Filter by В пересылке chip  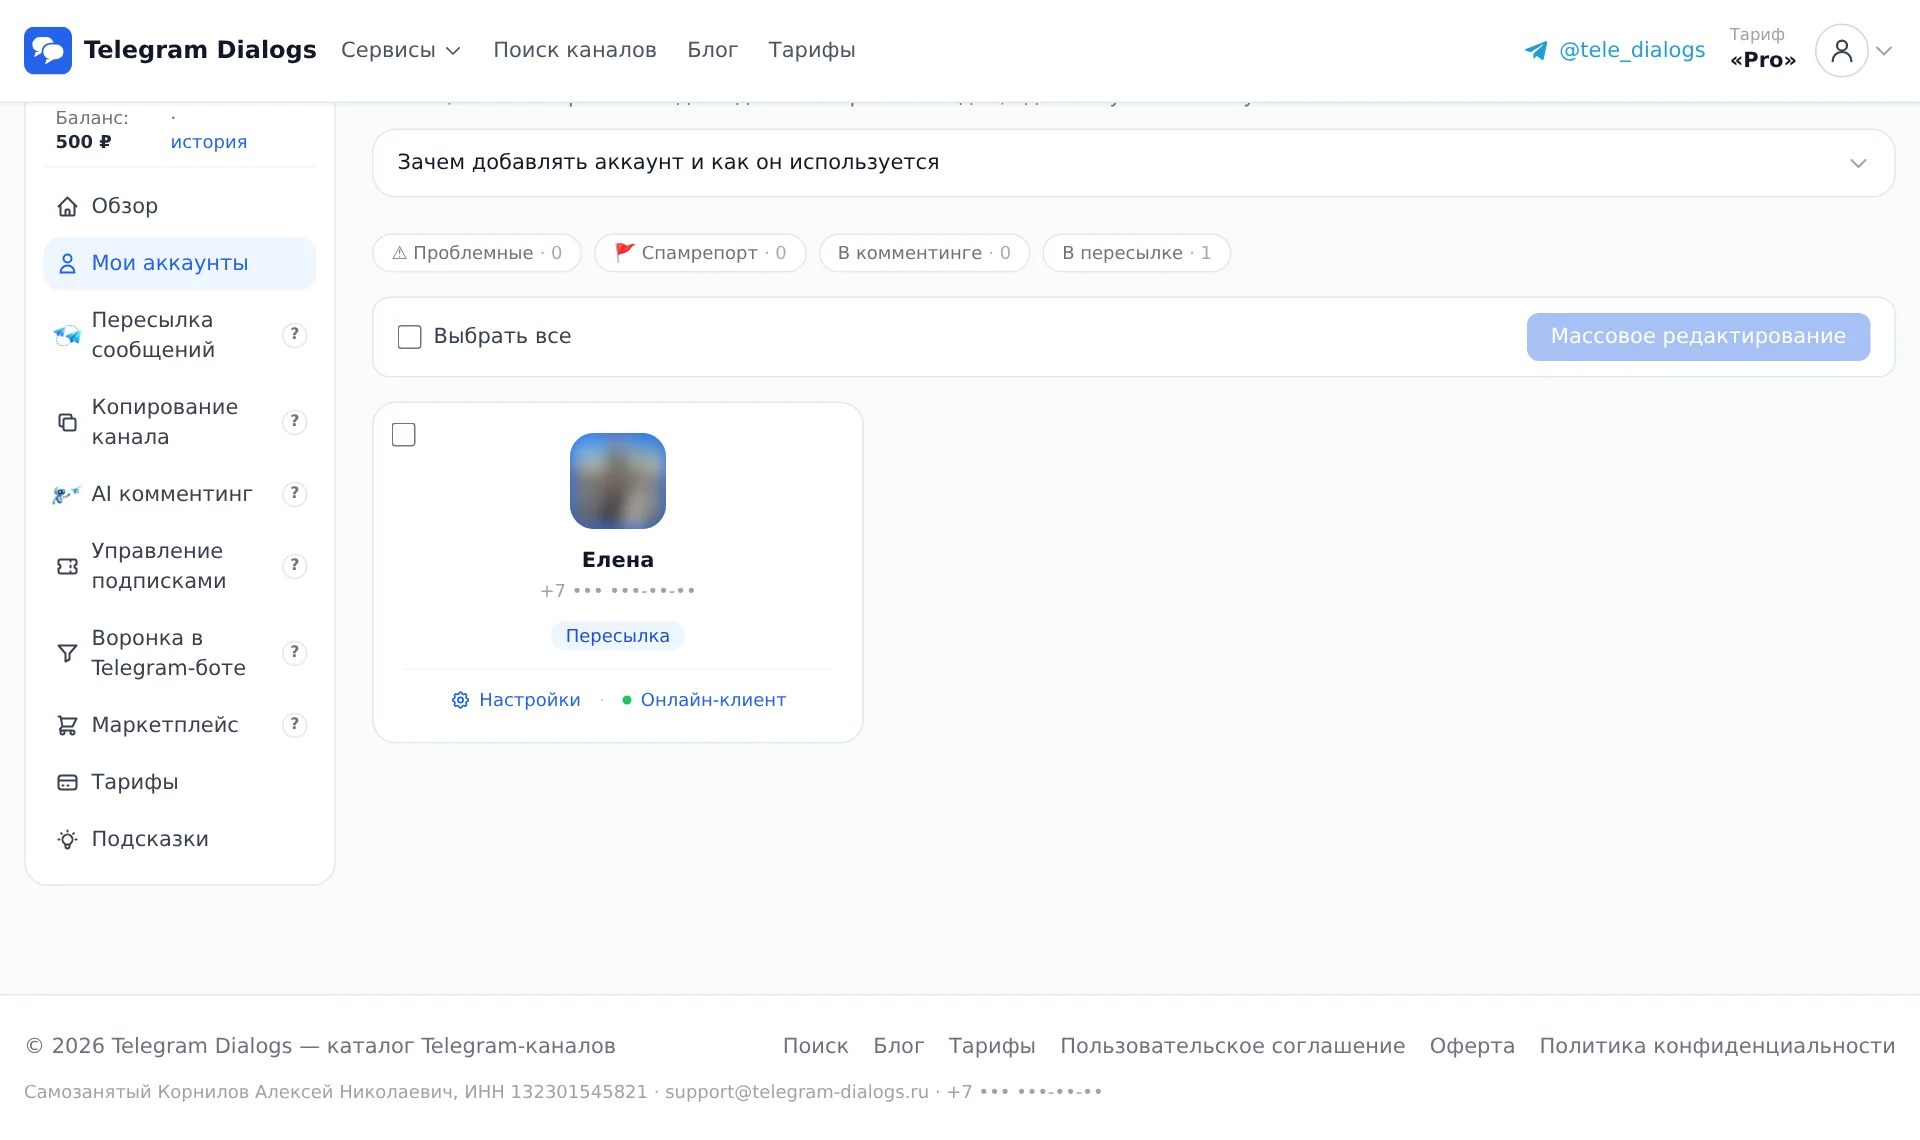click(1136, 253)
